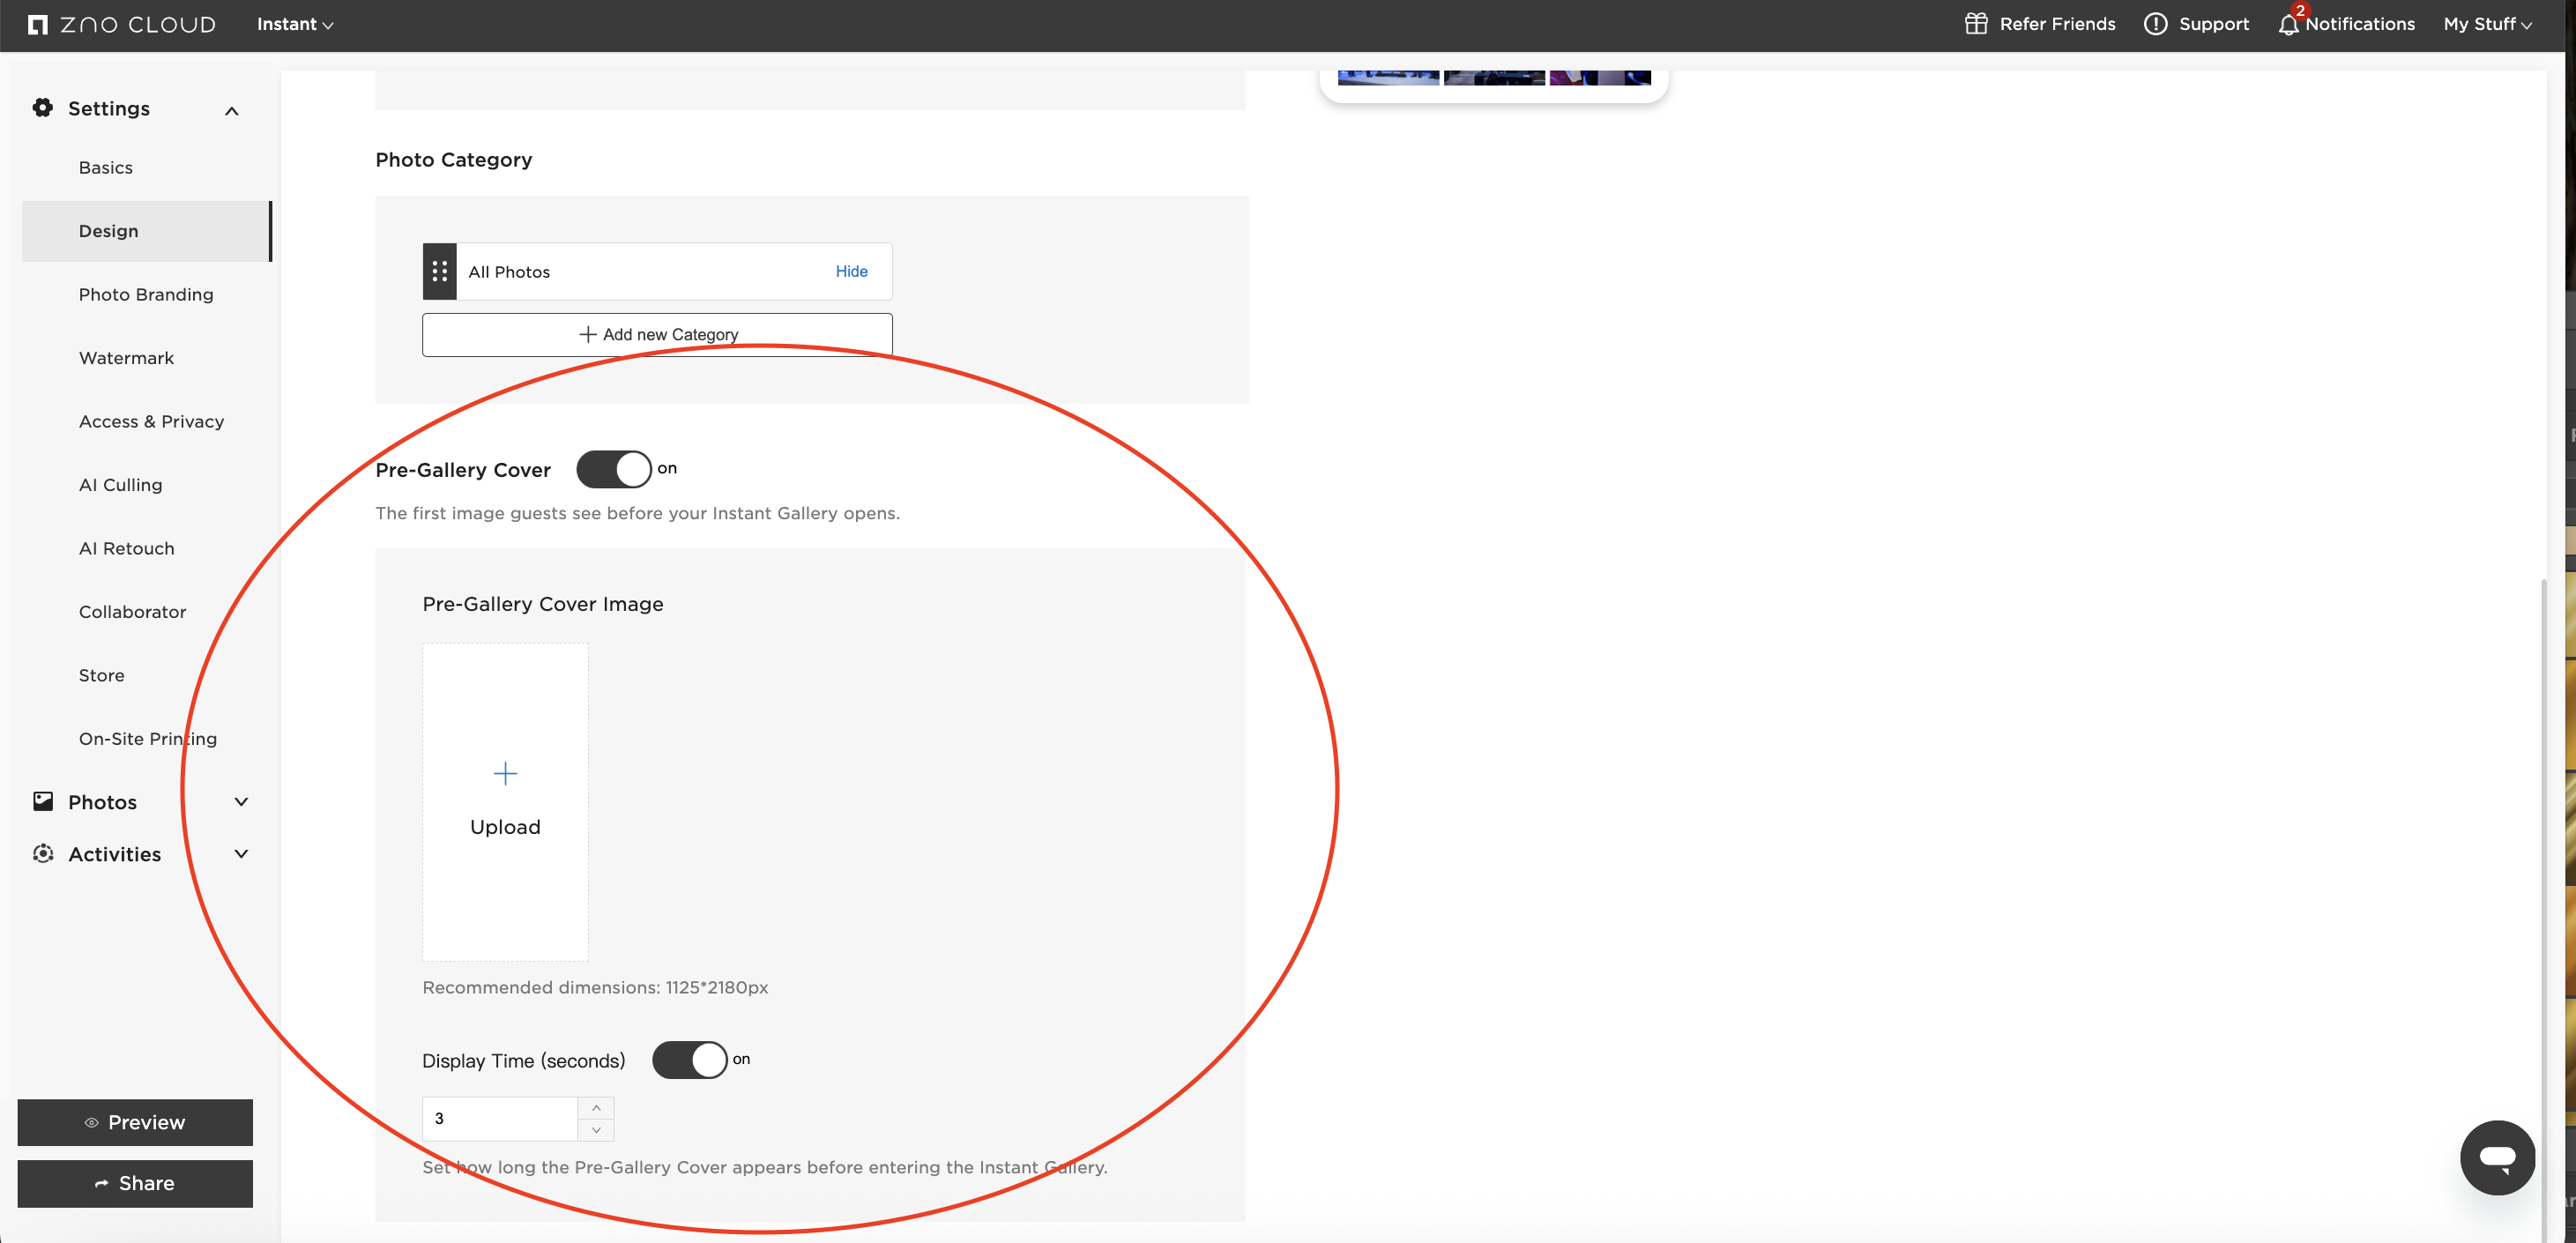The width and height of the screenshot is (2576, 1243).
Task: Disable the Display Time toggle
Action: (689, 1060)
